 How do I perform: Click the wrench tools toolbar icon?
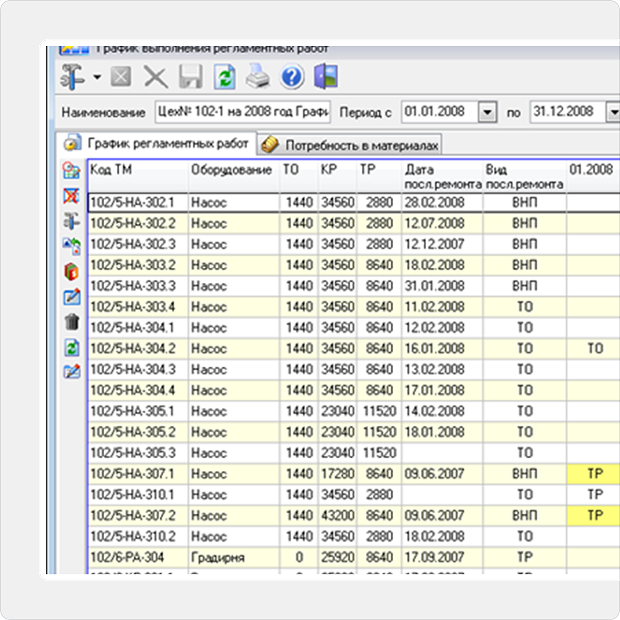[x=72, y=77]
